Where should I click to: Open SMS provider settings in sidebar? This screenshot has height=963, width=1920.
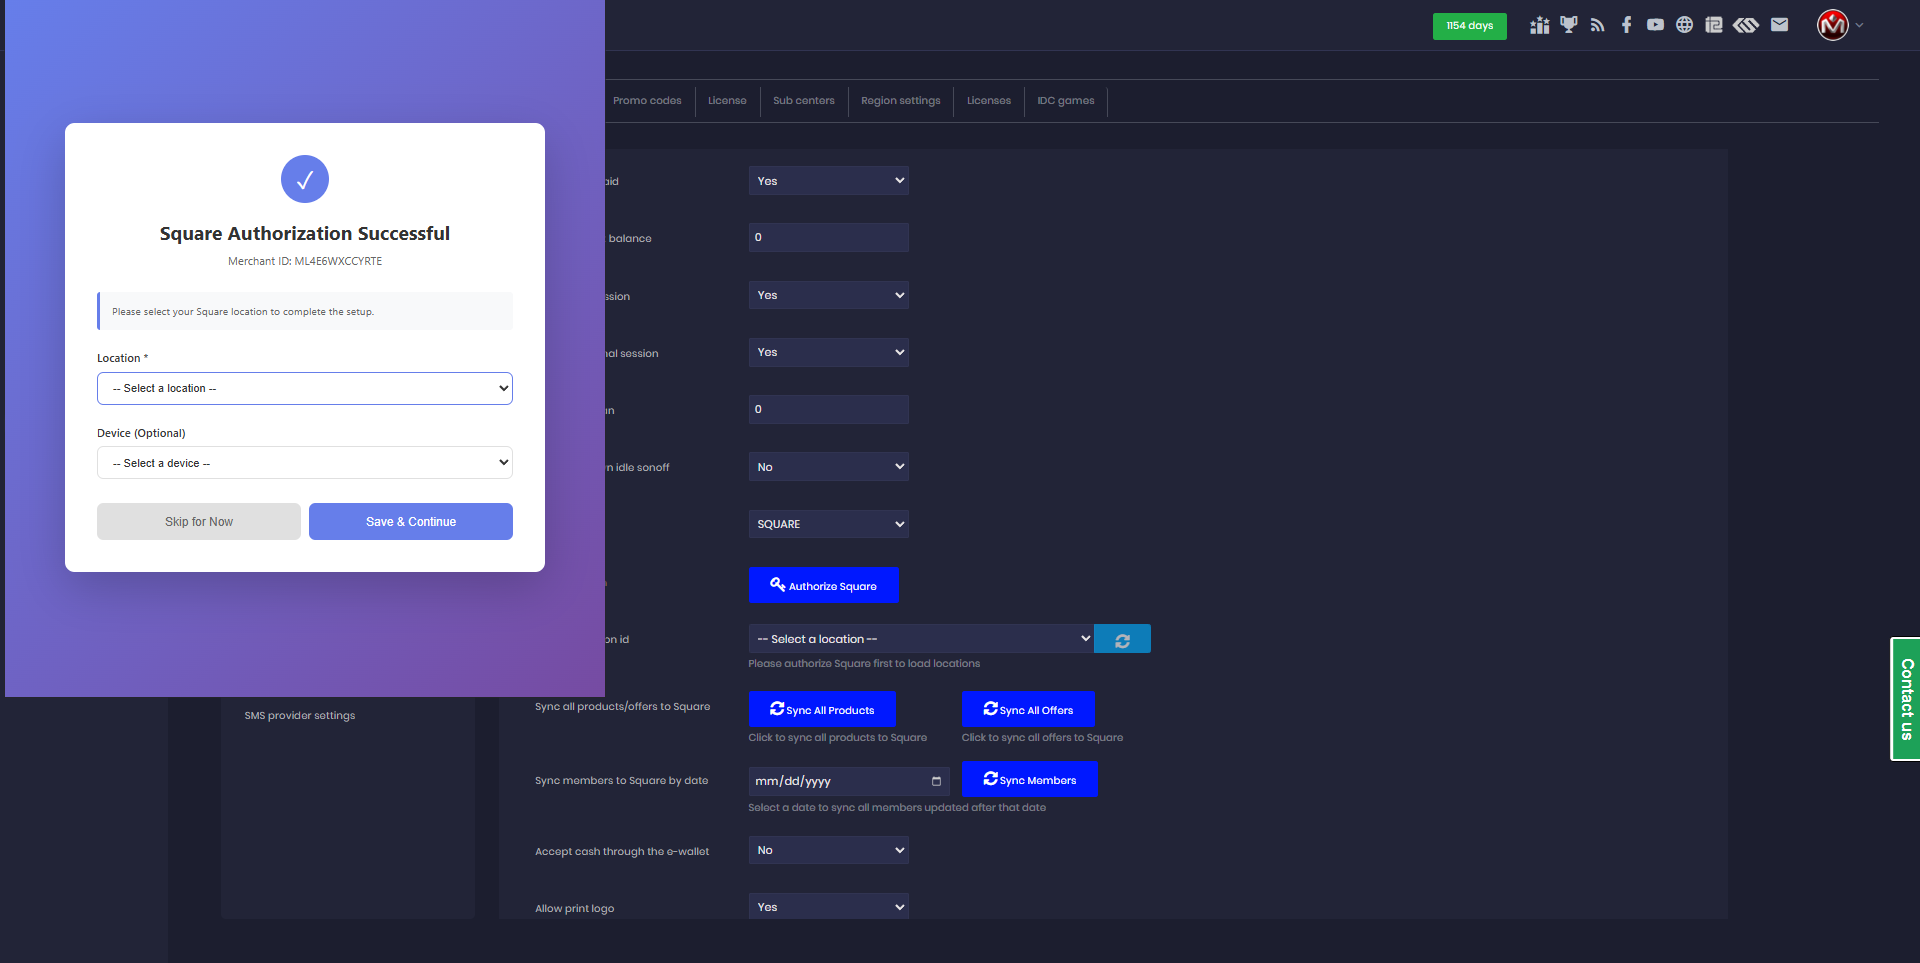tap(300, 716)
